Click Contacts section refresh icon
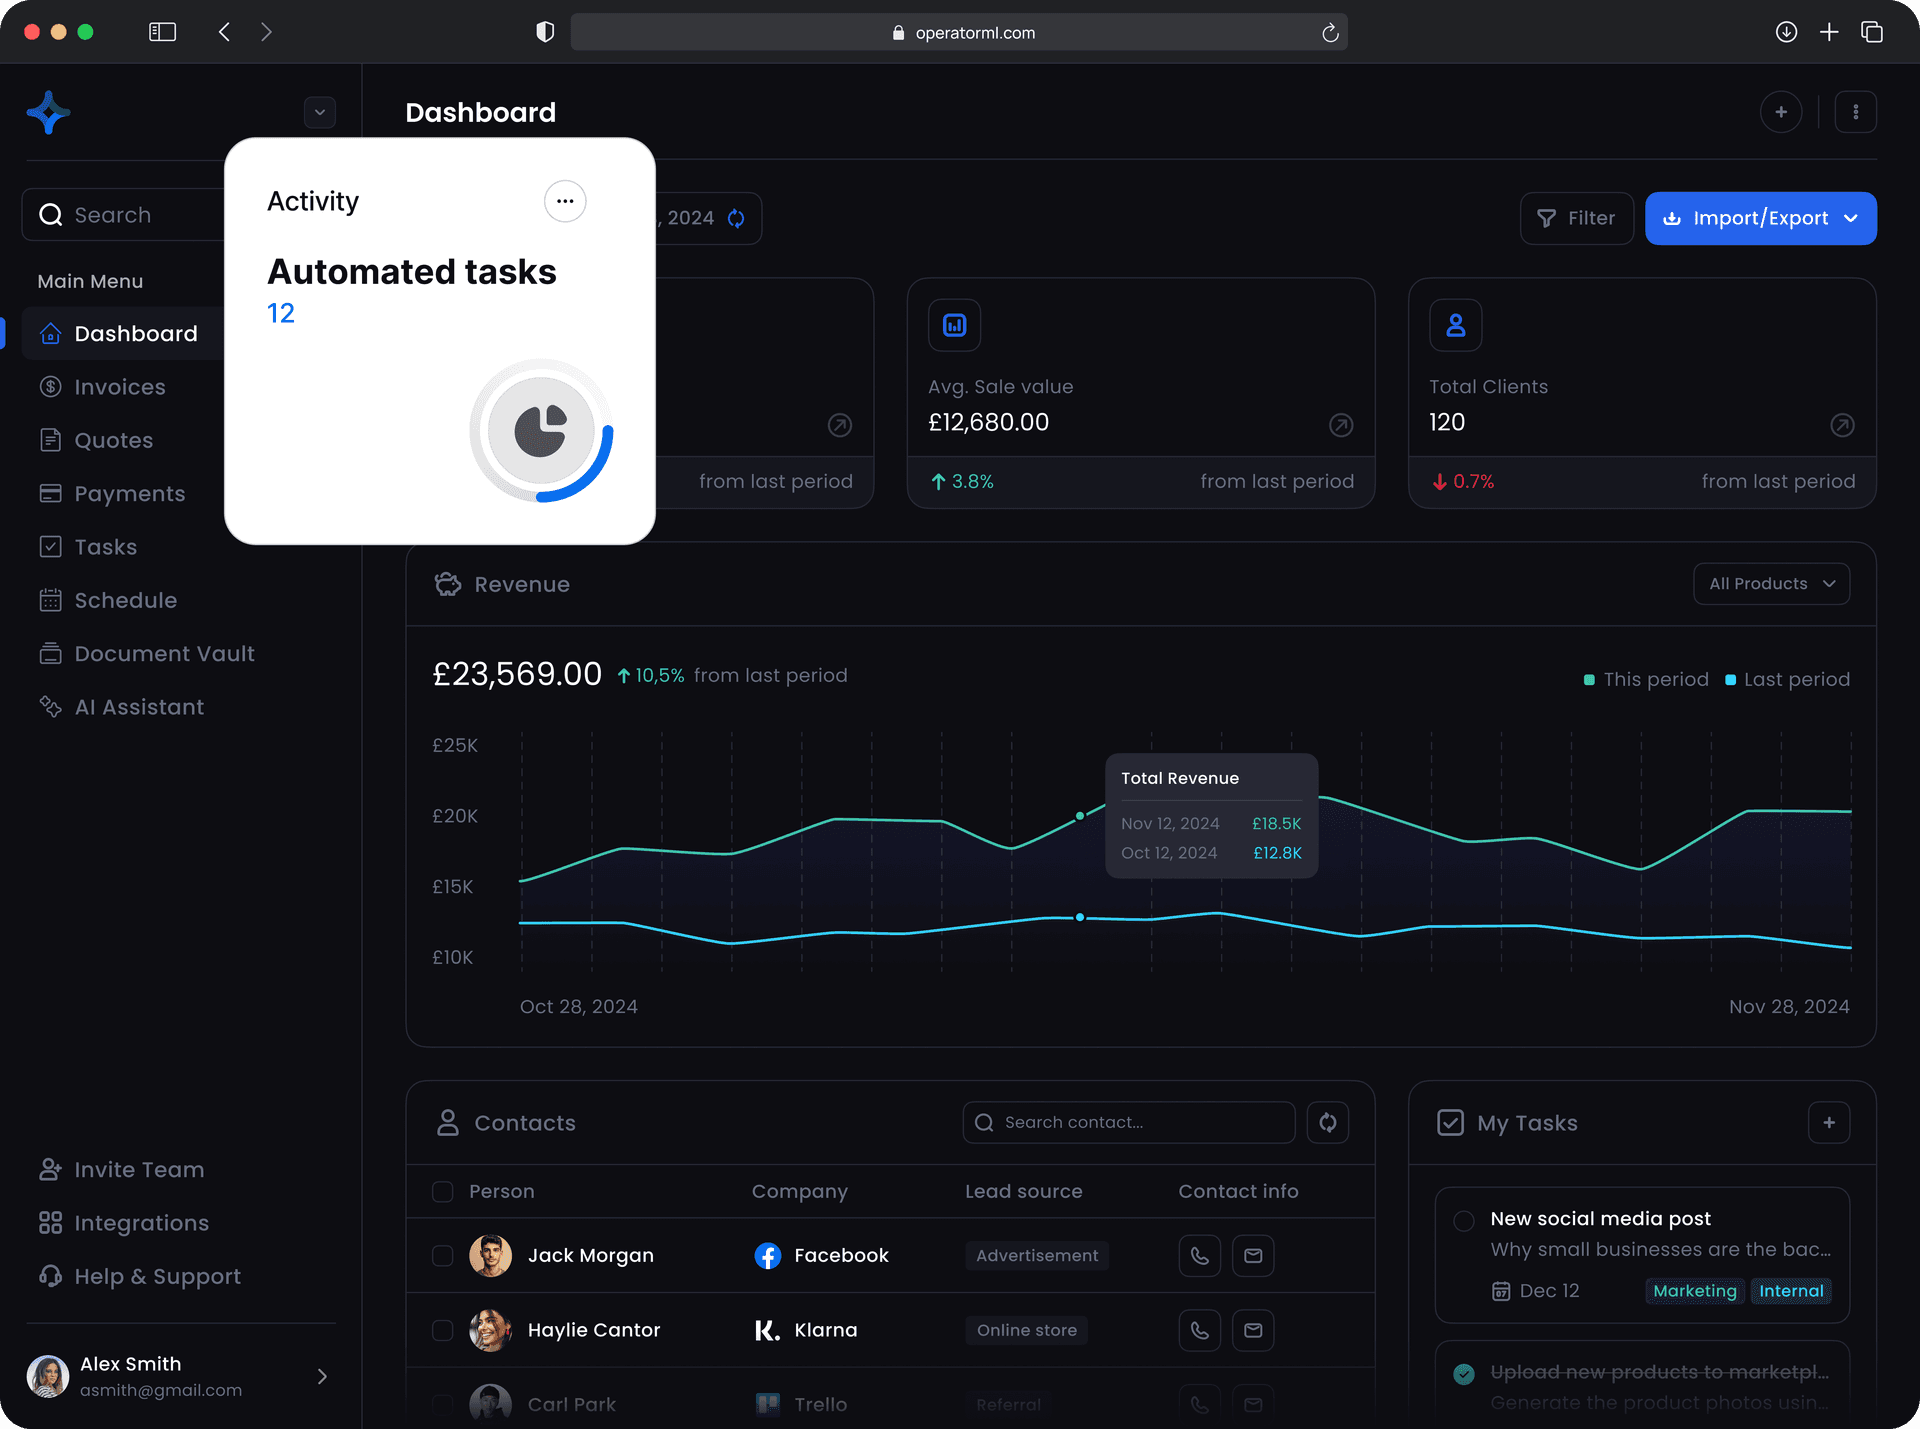 click(1327, 1123)
